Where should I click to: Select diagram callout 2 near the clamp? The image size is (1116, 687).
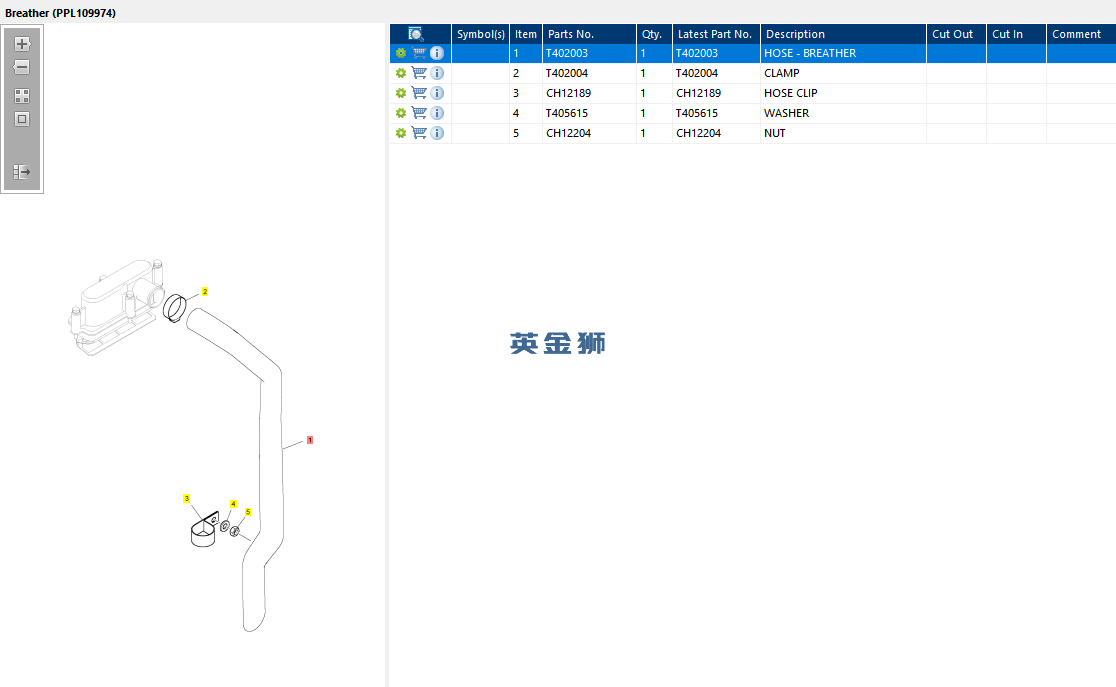tap(205, 291)
